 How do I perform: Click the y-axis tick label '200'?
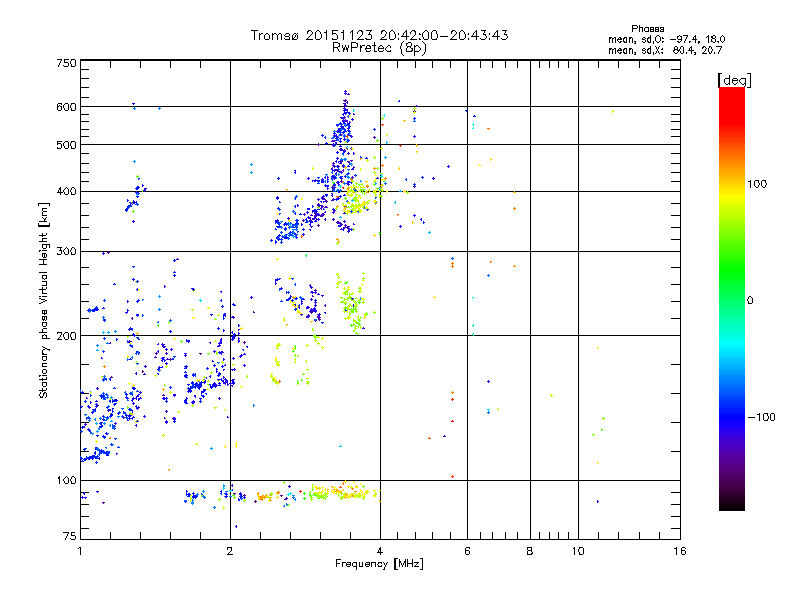point(66,336)
